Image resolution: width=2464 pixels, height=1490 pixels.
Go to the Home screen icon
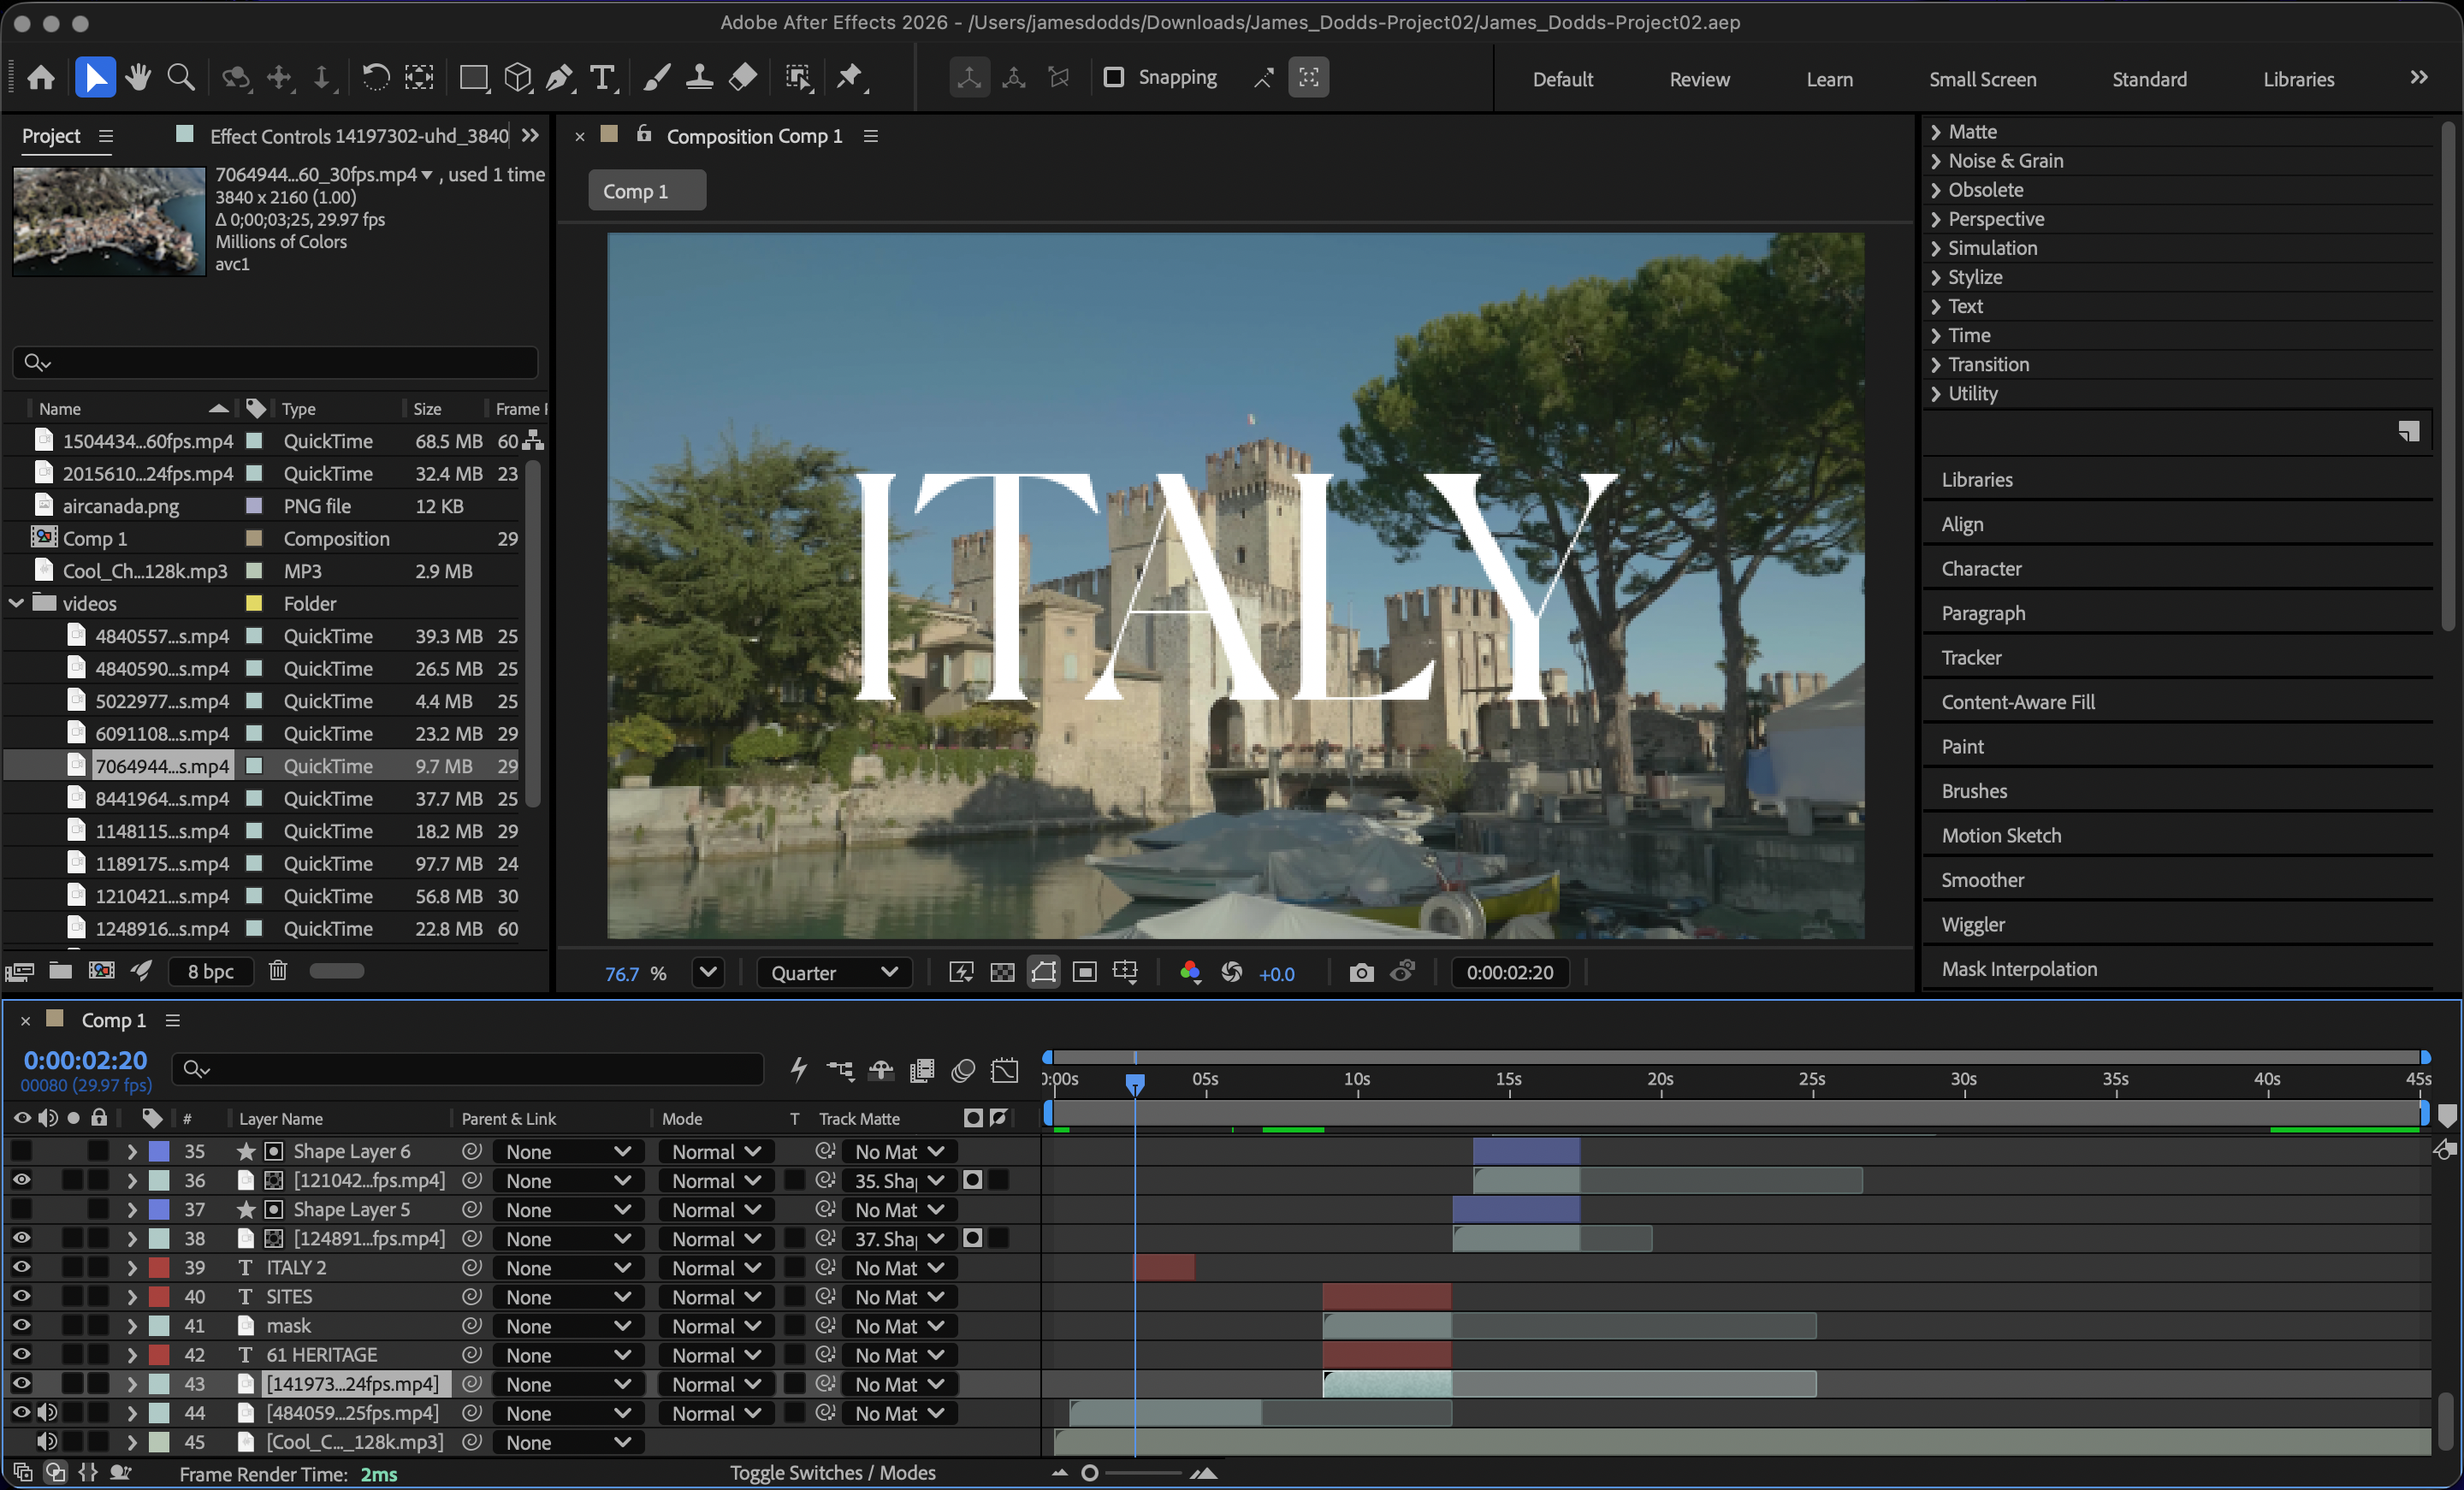(x=41, y=78)
